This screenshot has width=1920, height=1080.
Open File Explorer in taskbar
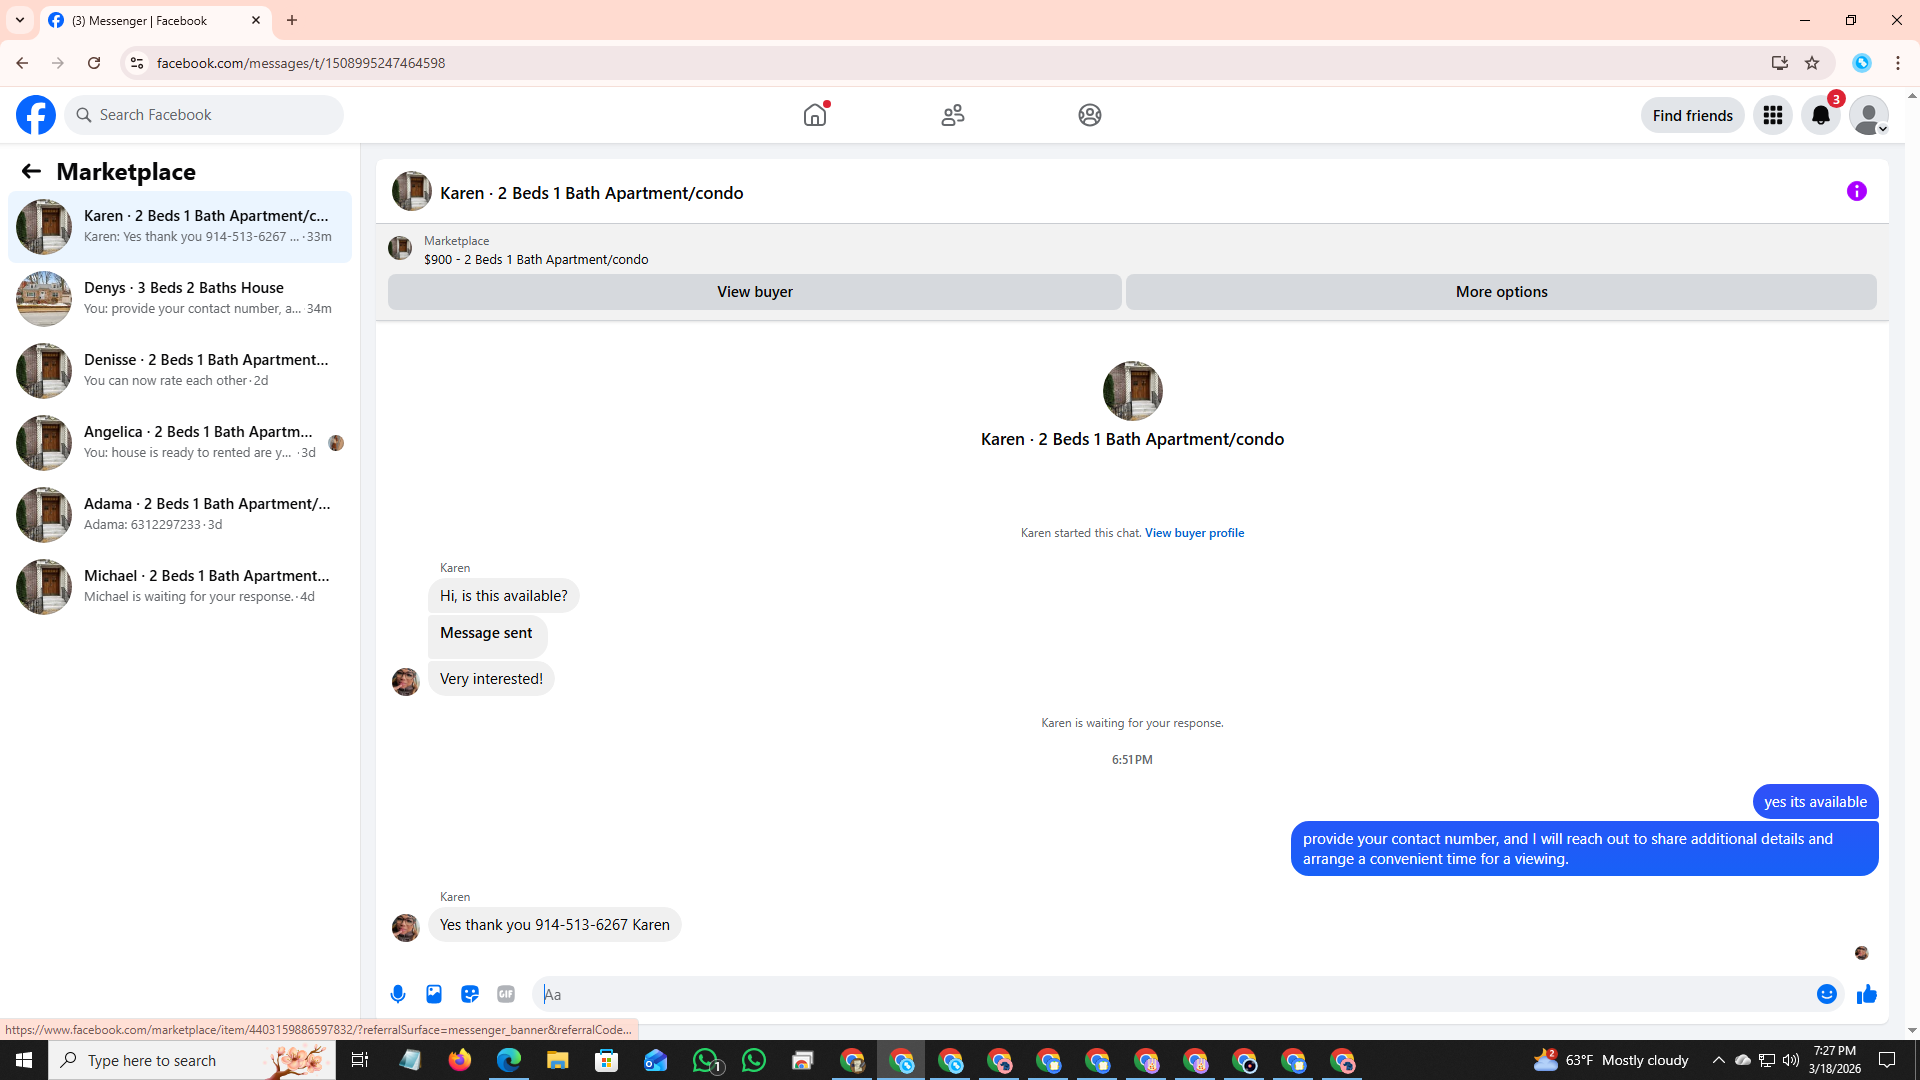[x=557, y=1060]
